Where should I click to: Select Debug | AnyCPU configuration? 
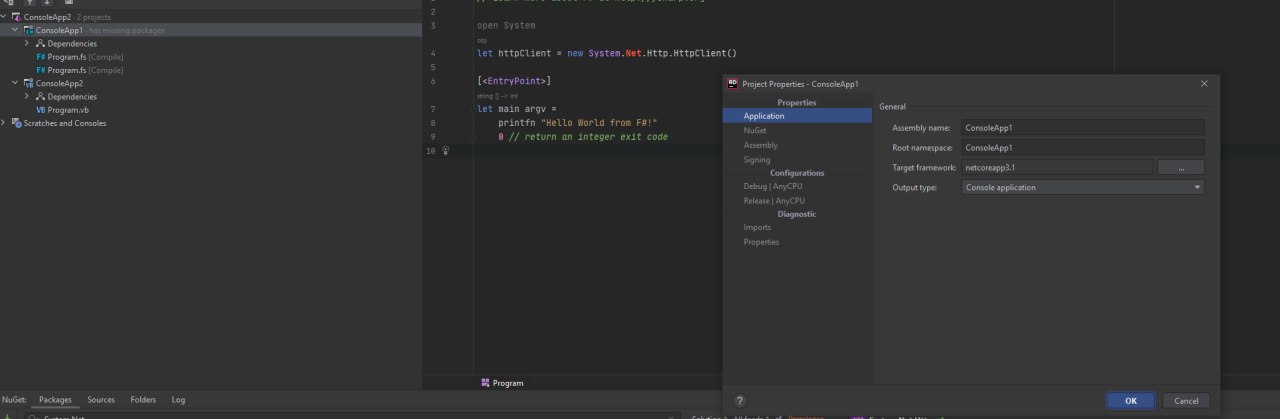[x=773, y=186]
